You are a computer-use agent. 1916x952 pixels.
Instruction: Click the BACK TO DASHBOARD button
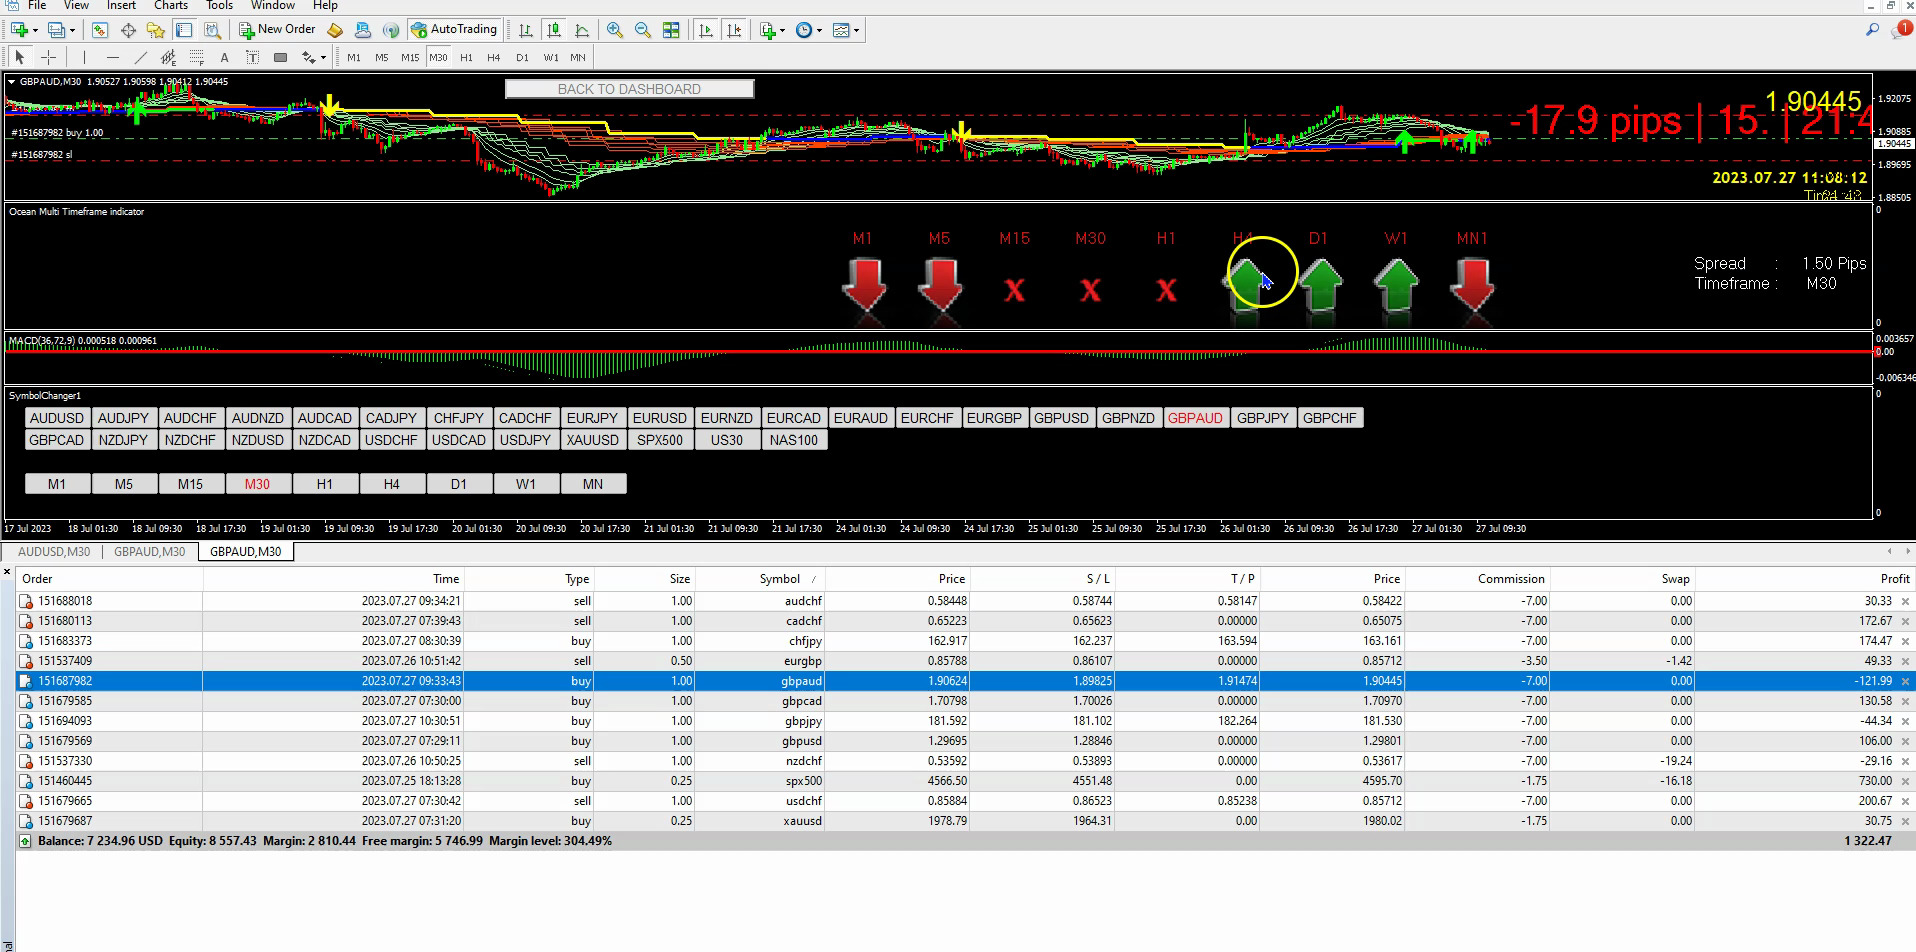click(629, 89)
